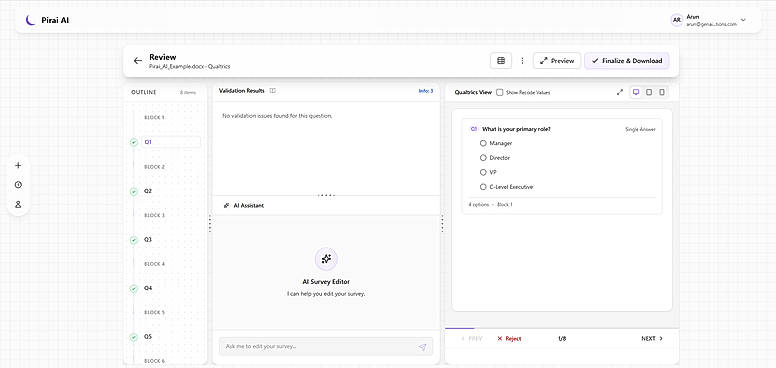Viewport: 776px width, 368px height.
Task: Click the green check beside Q2
Action: coord(134,191)
